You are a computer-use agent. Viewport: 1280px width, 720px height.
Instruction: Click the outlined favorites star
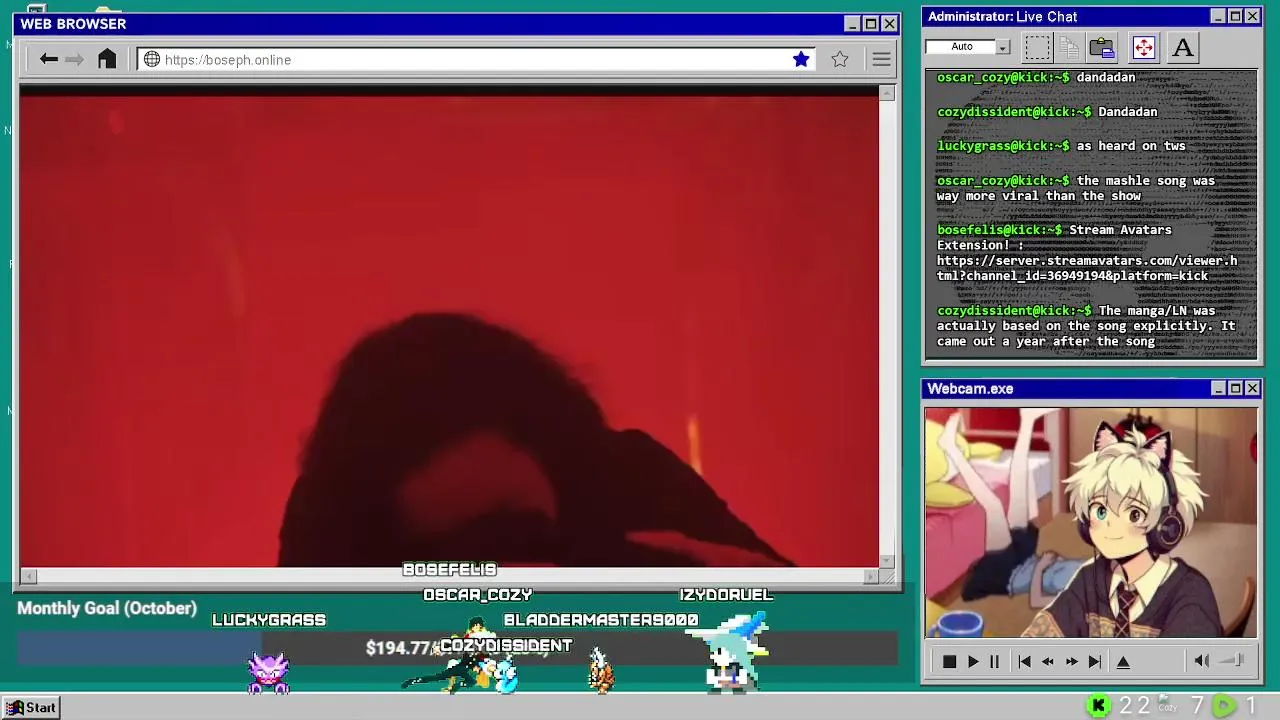pyautogui.click(x=840, y=60)
